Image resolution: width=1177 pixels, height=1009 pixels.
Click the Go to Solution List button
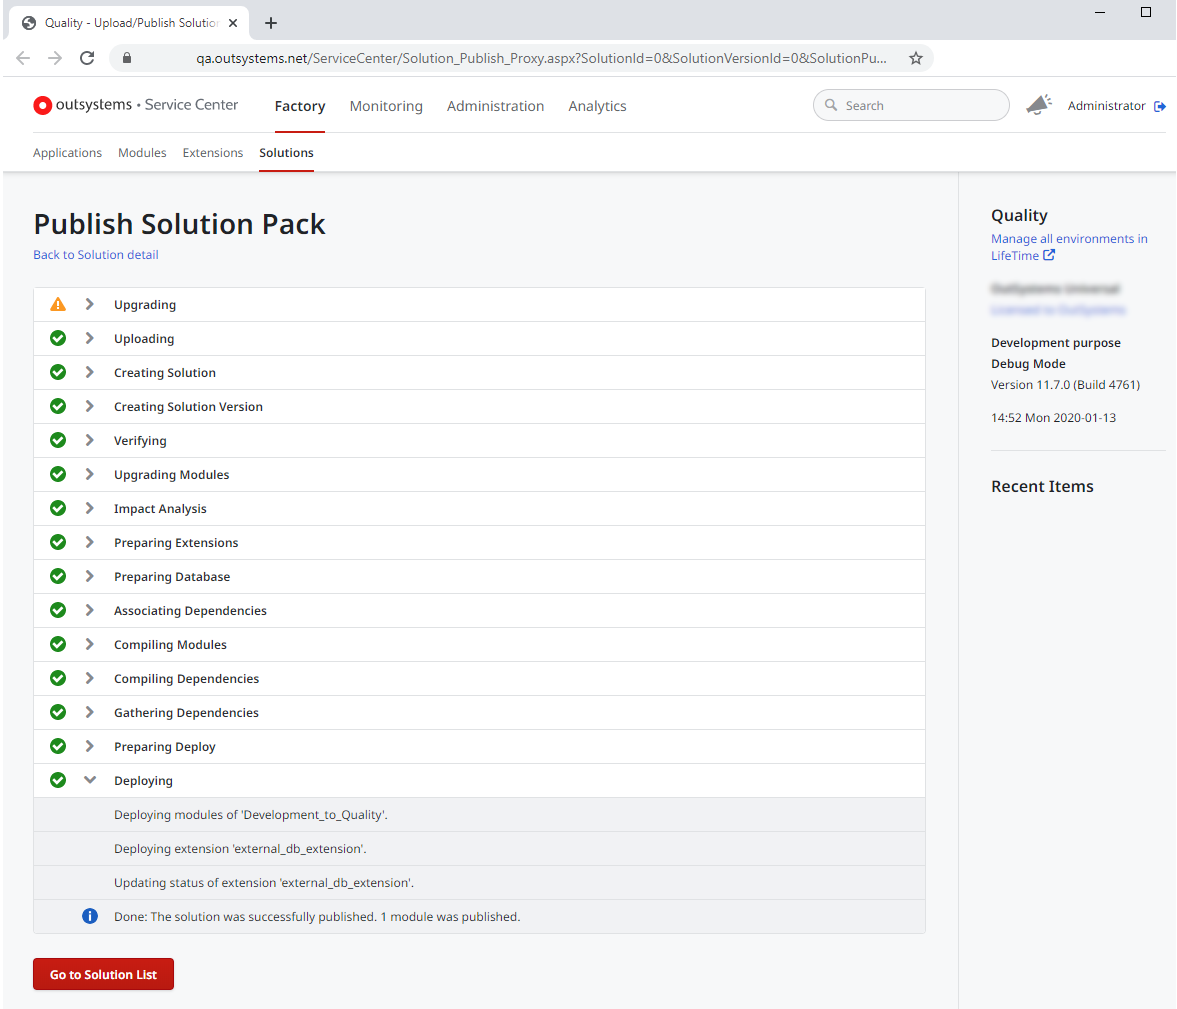(x=103, y=973)
